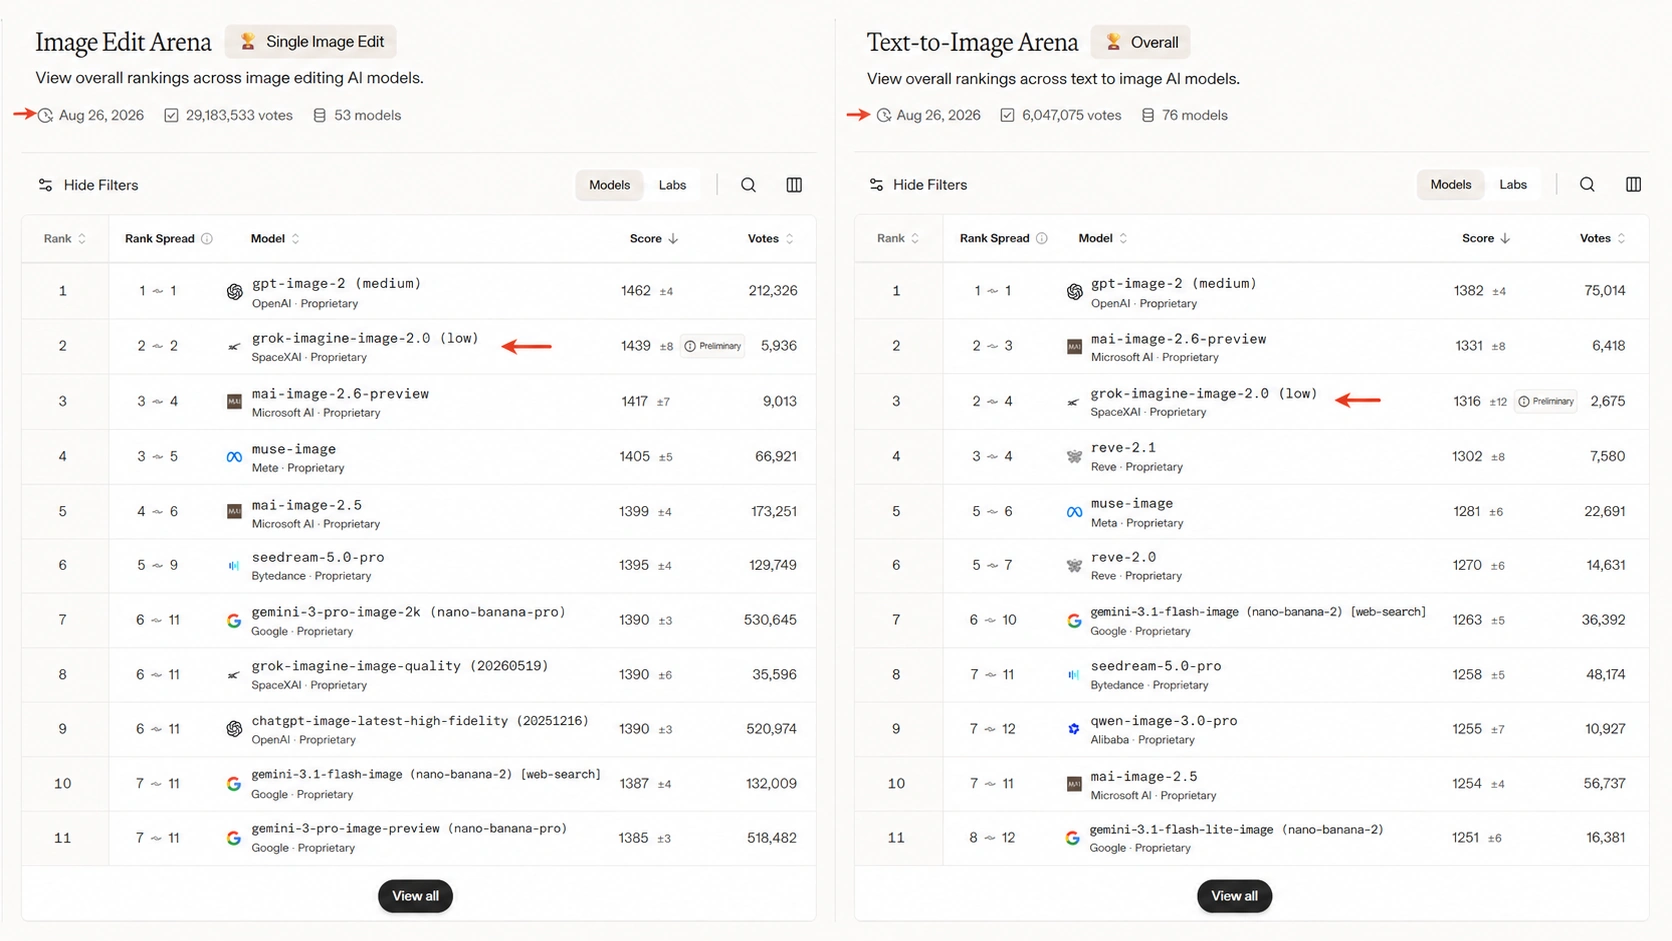The image size is (1672, 941).
Task: Open gemini-3-pro-image-preview (nano-banana-pro) model
Action: point(409,828)
